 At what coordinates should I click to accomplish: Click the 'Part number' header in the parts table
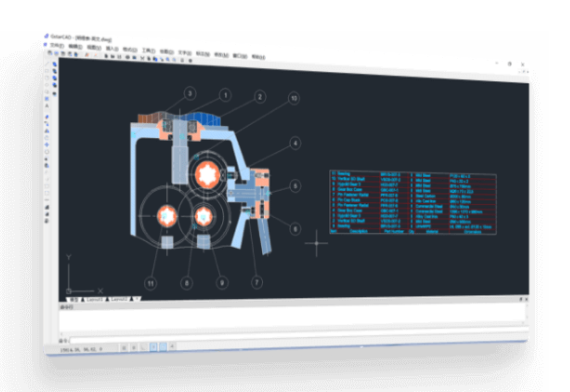(x=394, y=231)
